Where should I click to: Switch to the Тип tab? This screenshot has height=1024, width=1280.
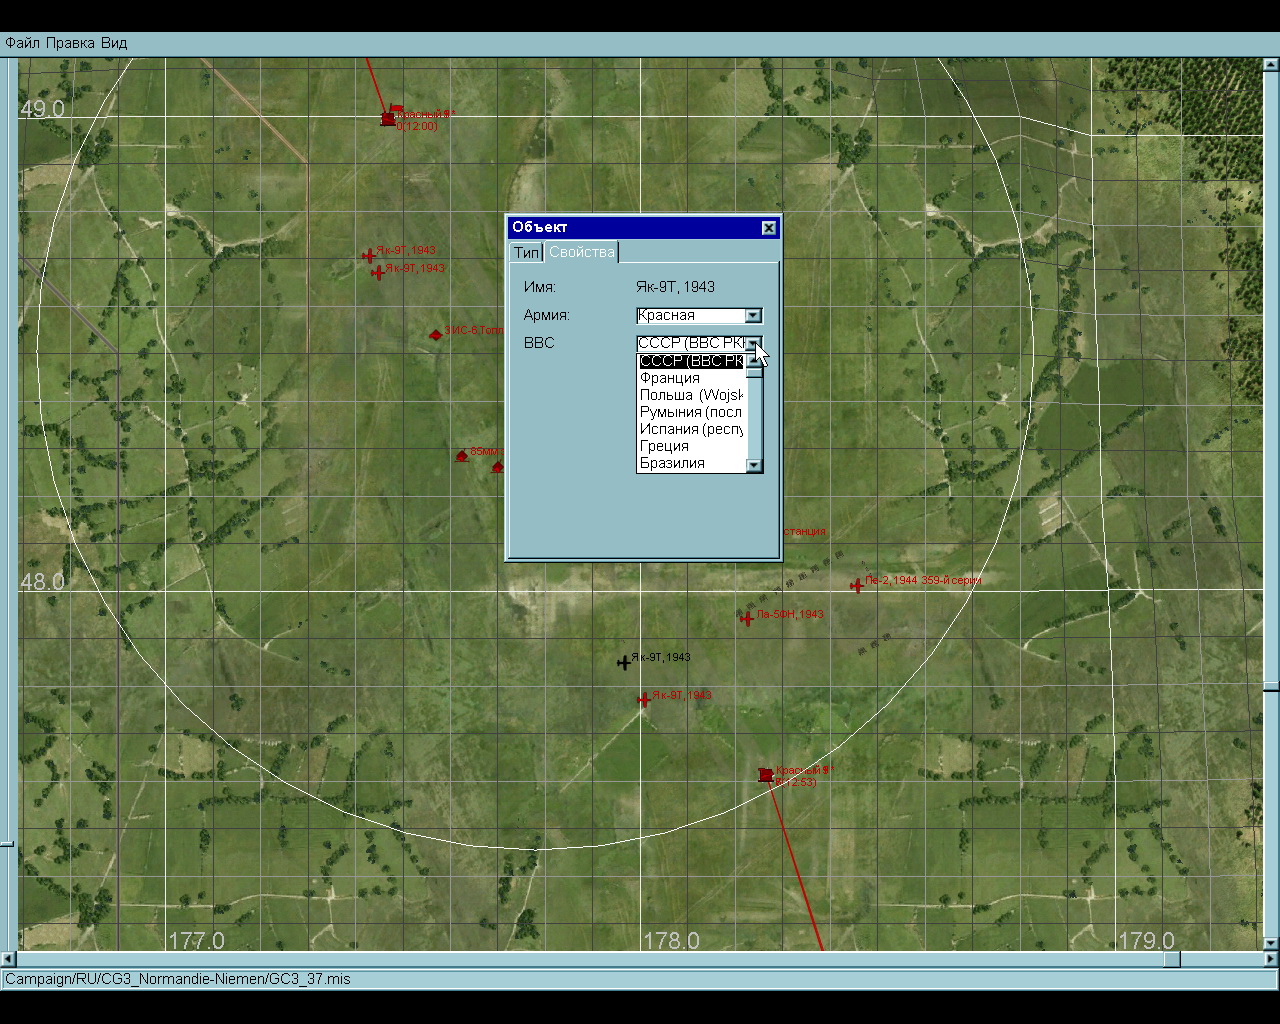tap(526, 253)
